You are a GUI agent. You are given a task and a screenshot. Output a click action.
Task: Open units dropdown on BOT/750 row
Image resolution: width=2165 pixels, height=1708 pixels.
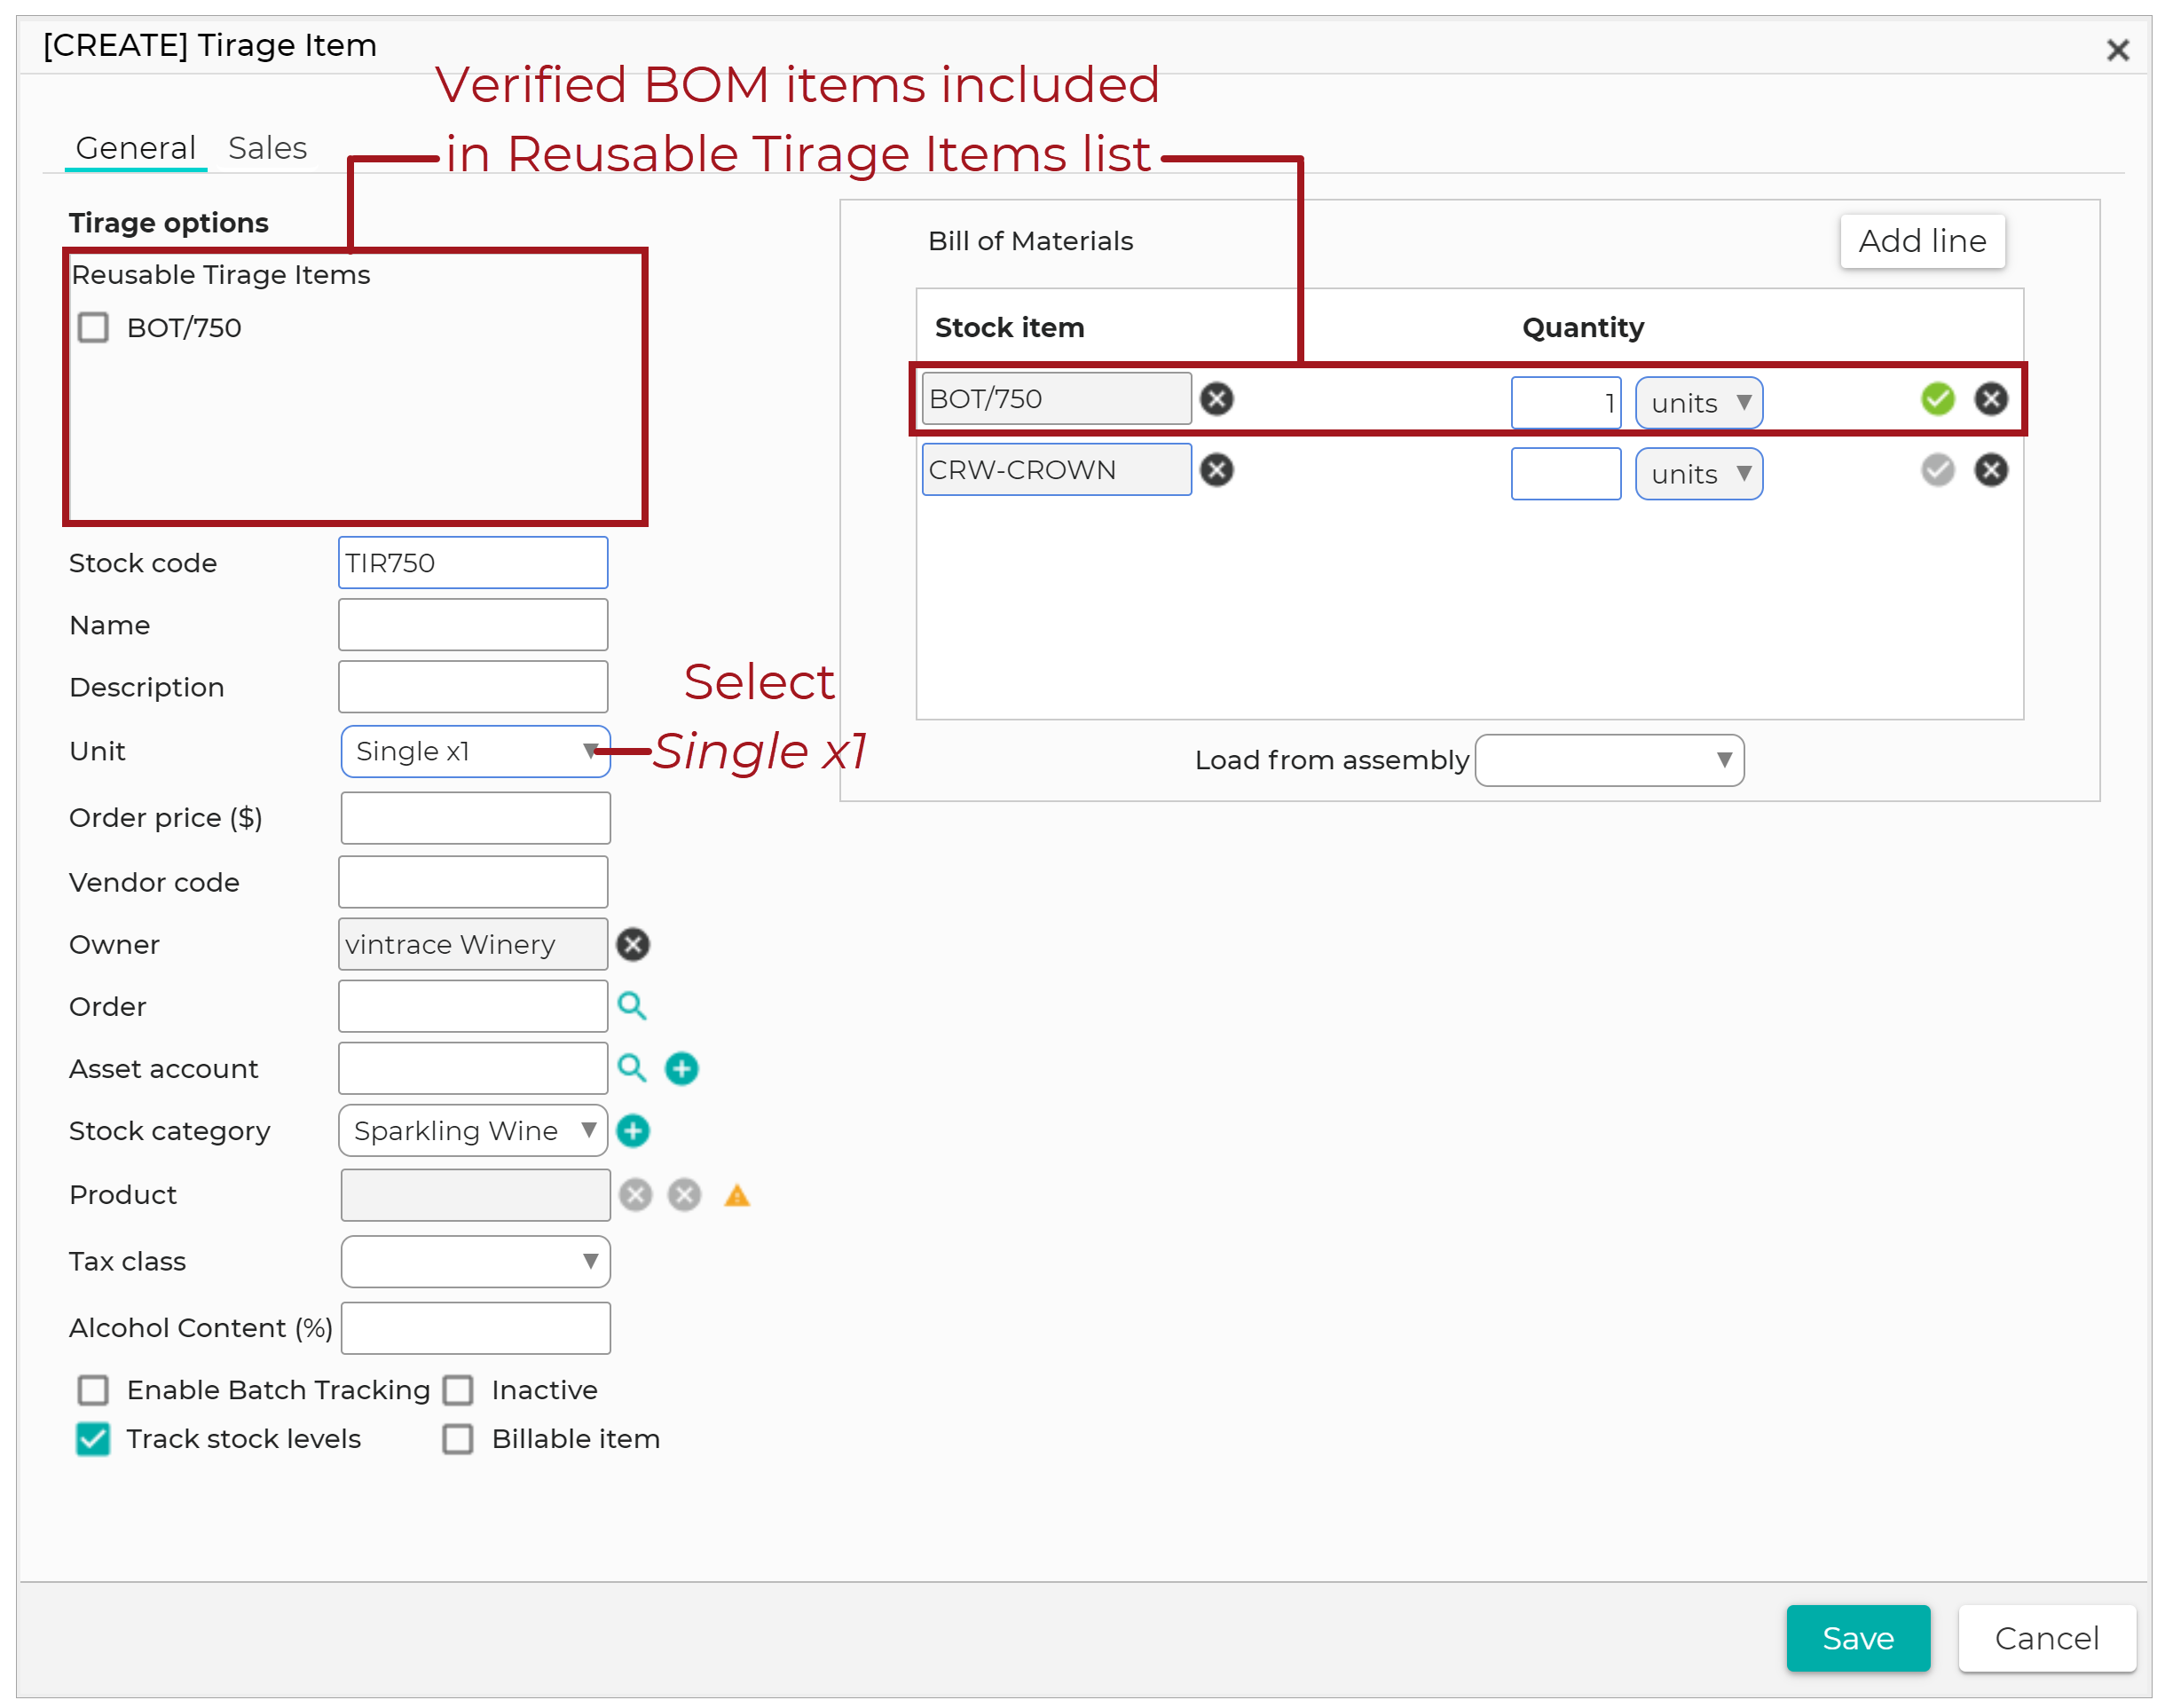pos(1698,403)
